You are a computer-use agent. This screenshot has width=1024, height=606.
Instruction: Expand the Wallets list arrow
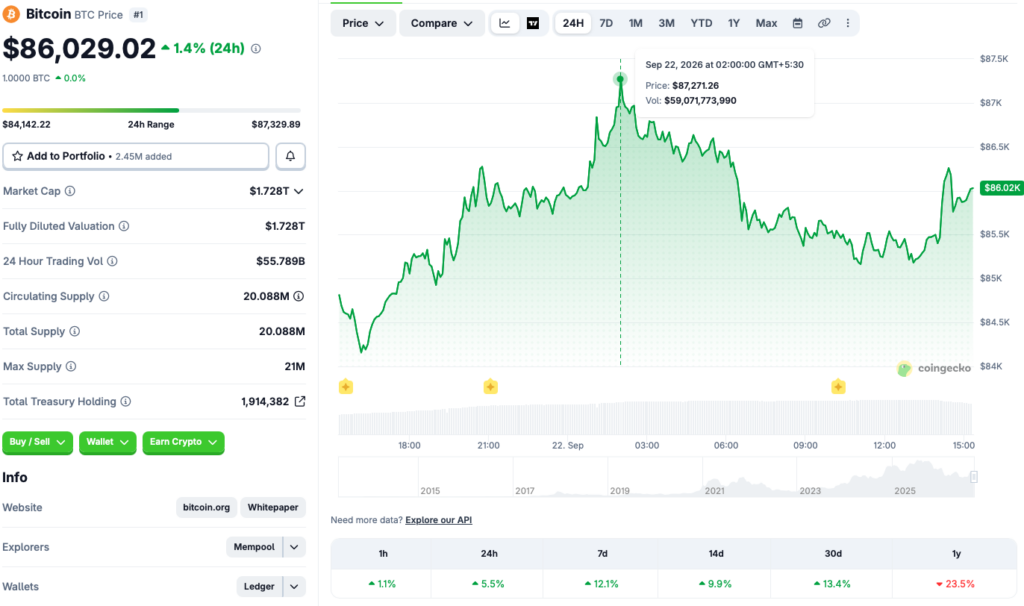tap(295, 586)
